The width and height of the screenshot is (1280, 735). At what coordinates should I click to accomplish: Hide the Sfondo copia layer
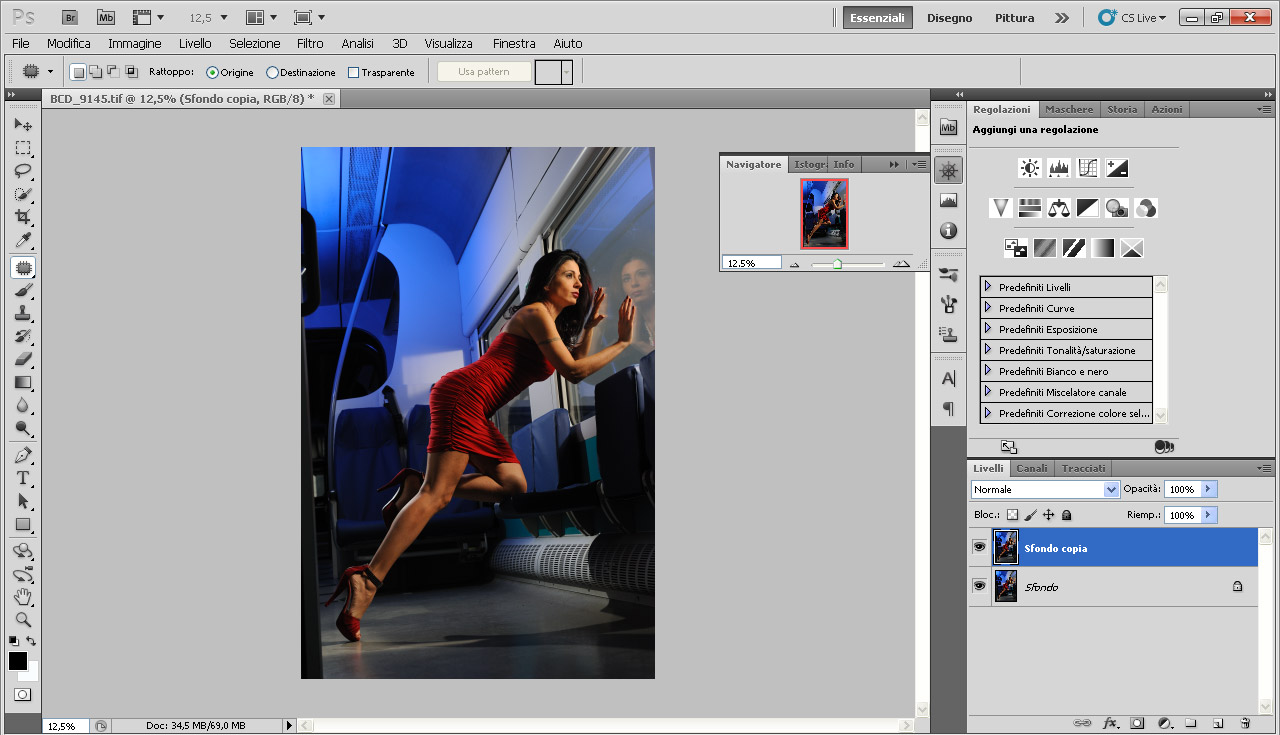[x=979, y=547]
